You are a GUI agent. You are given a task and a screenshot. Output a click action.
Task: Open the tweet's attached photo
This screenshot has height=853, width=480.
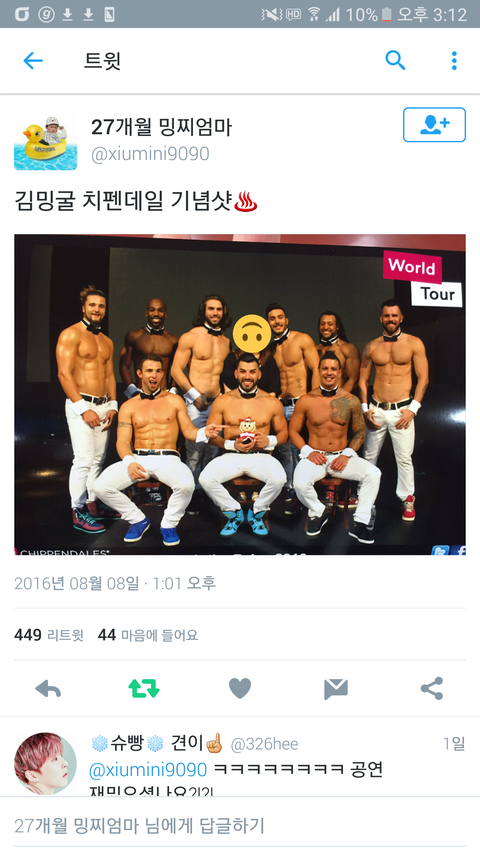[x=240, y=394]
